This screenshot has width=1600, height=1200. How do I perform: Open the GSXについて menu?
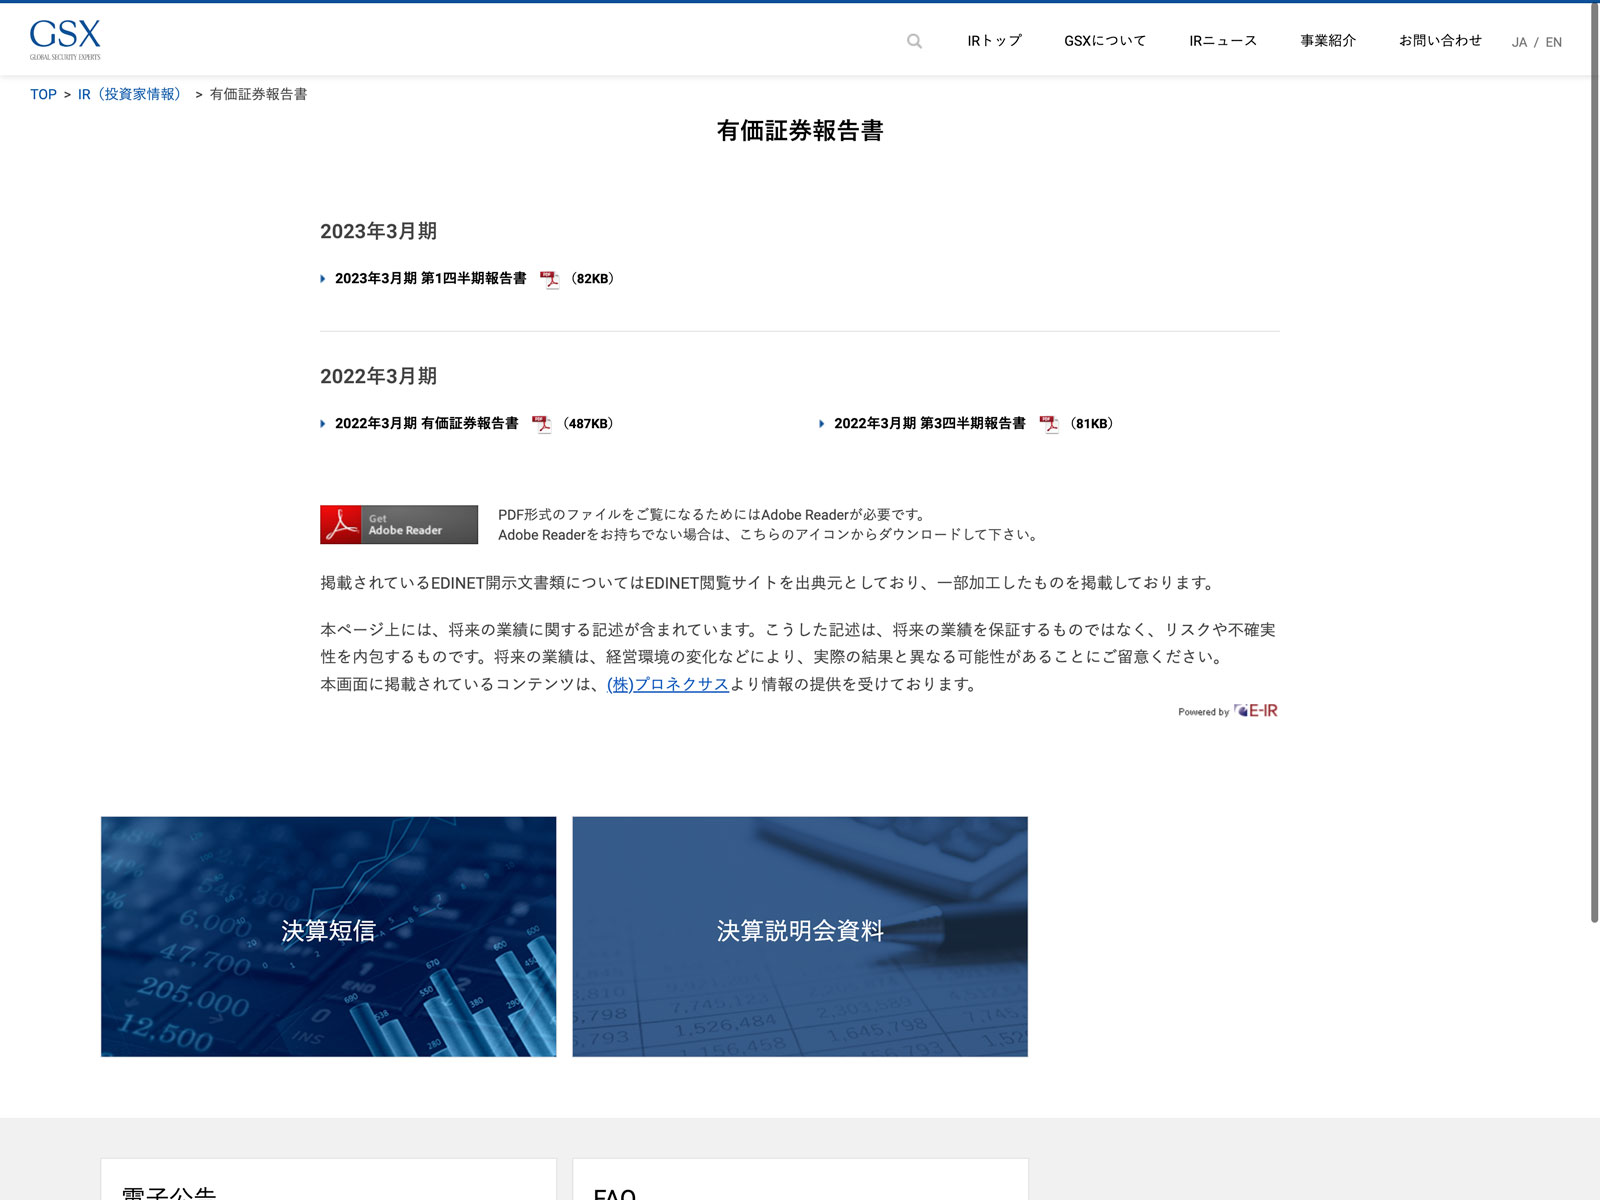(x=1105, y=41)
